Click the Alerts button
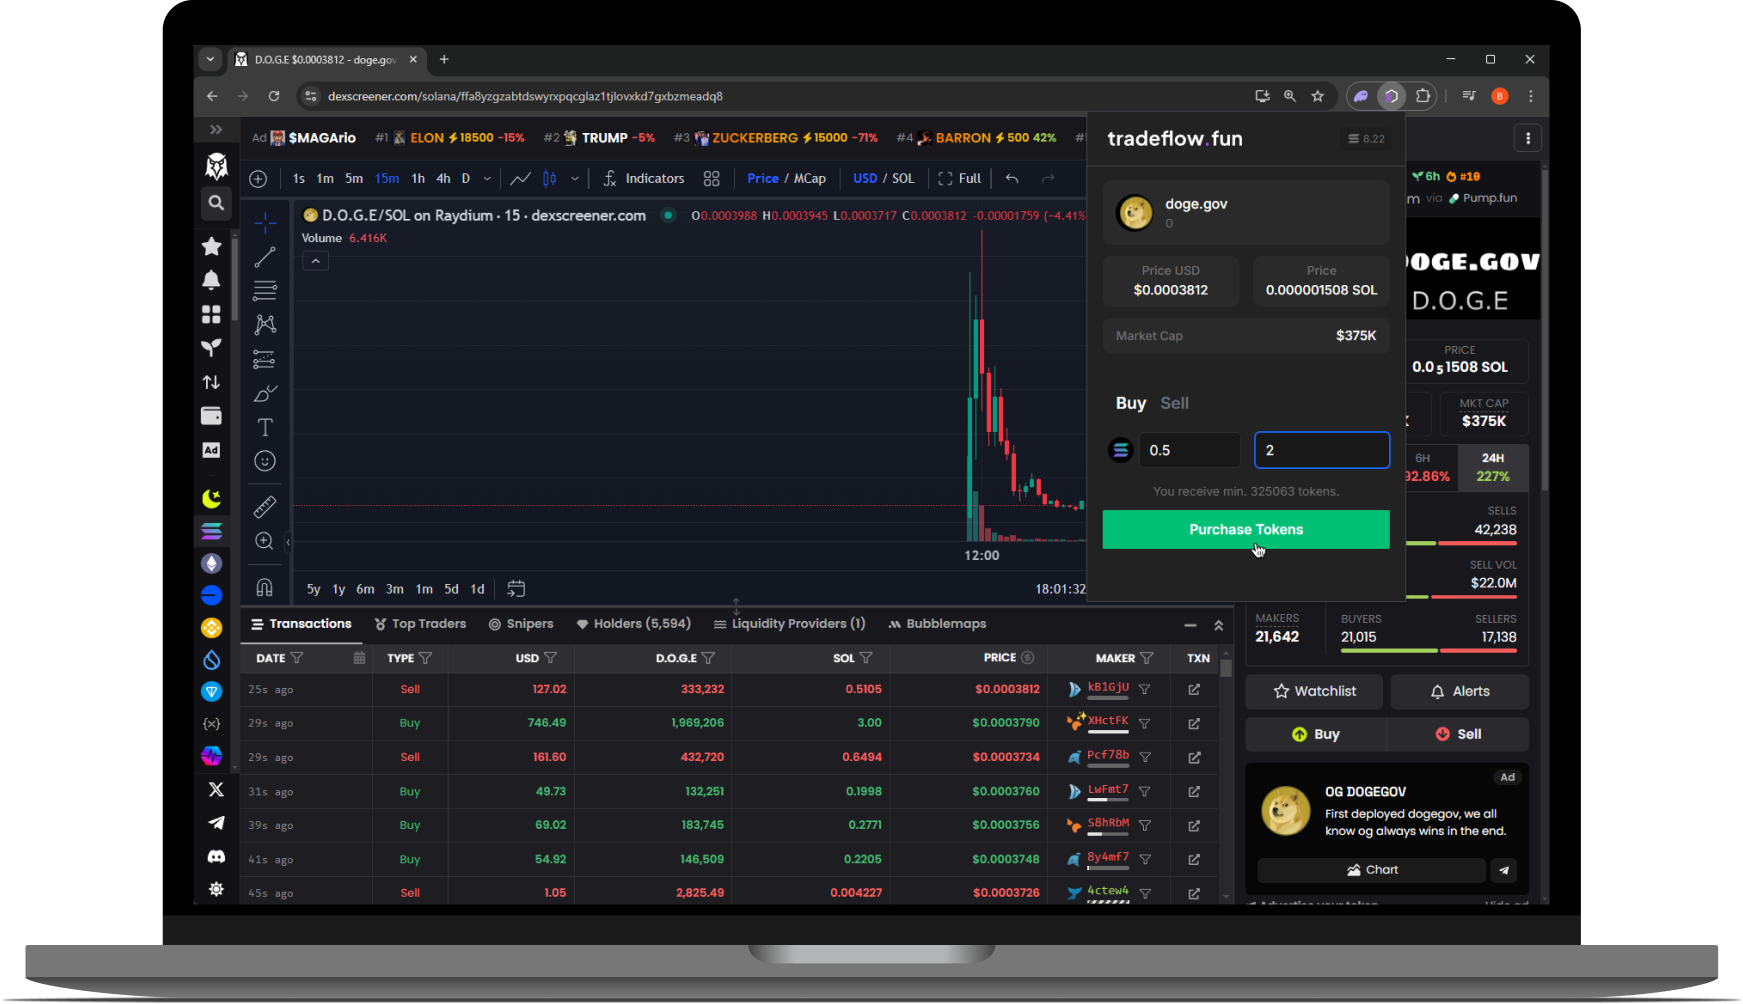 (x=1460, y=691)
